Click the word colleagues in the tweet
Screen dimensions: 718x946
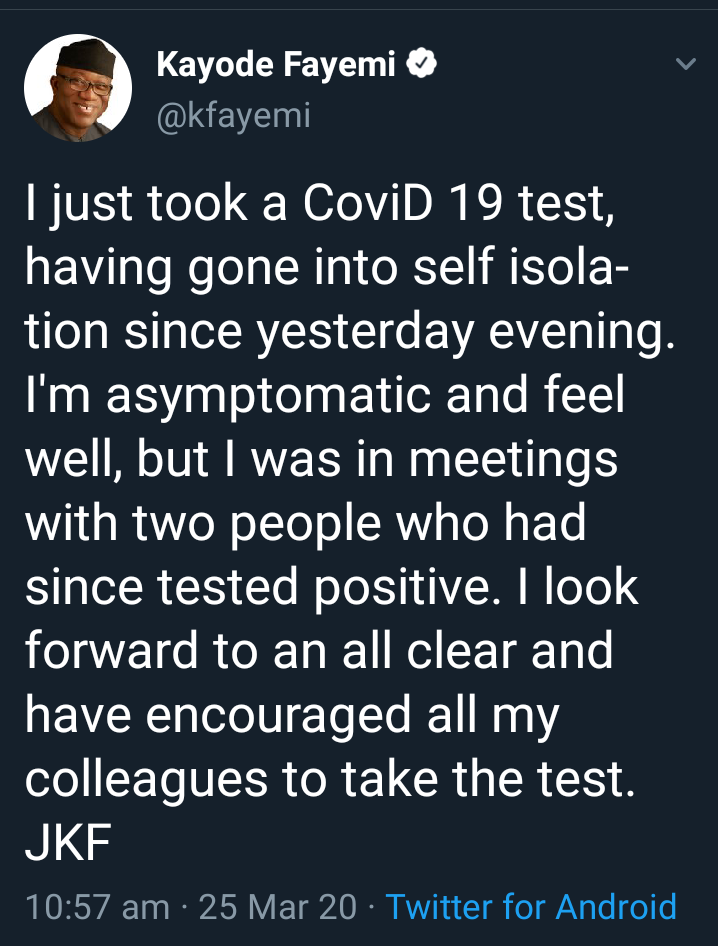pyautogui.click(x=146, y=781)
